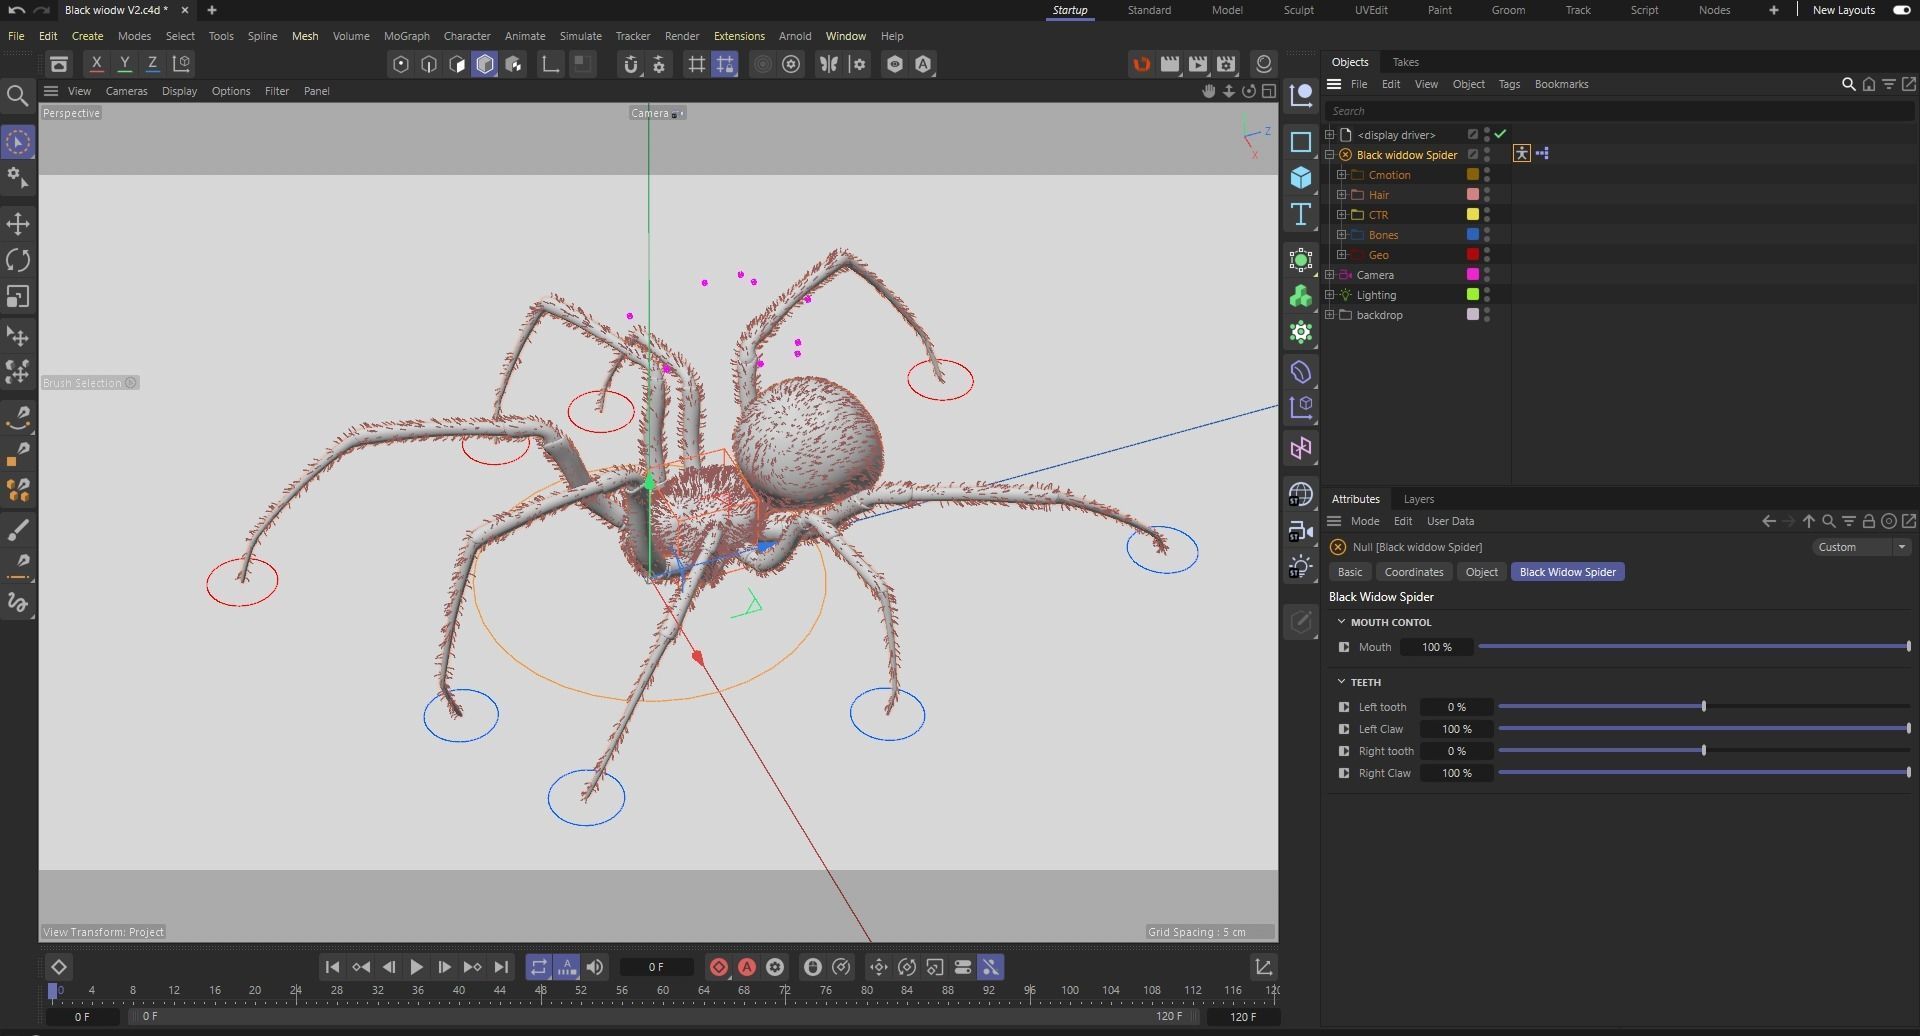Add a Cube primitive object

point(1300,178)
